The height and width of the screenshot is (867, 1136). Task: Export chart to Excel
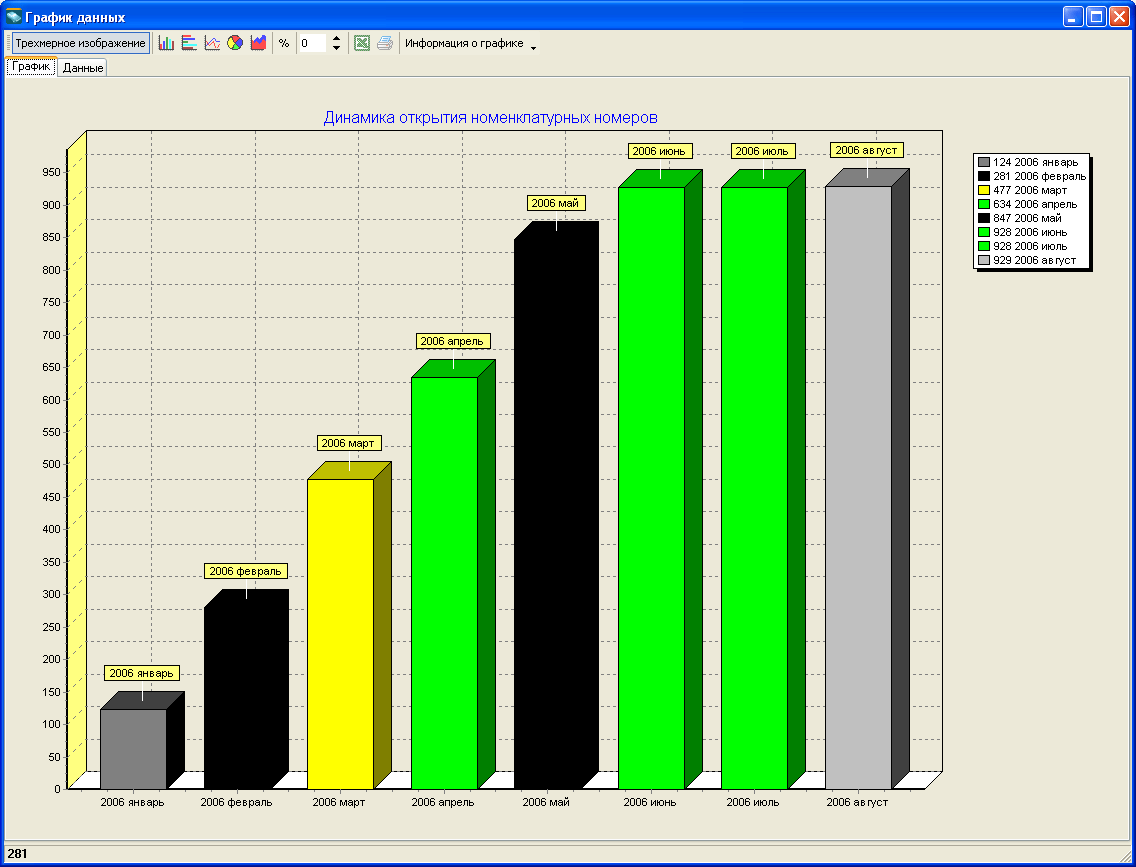(x=362, y=43)
